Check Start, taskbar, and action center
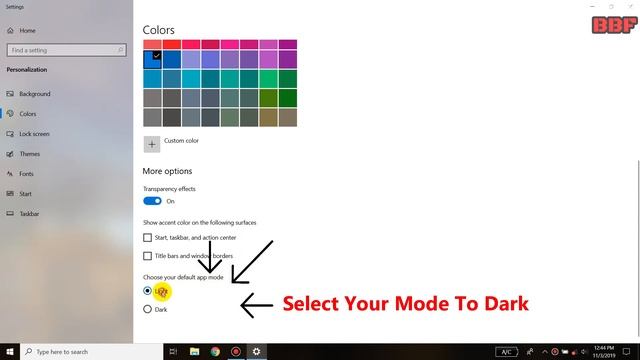The height and width of the screenshot is (360, 640). click(x=147, y=238)
